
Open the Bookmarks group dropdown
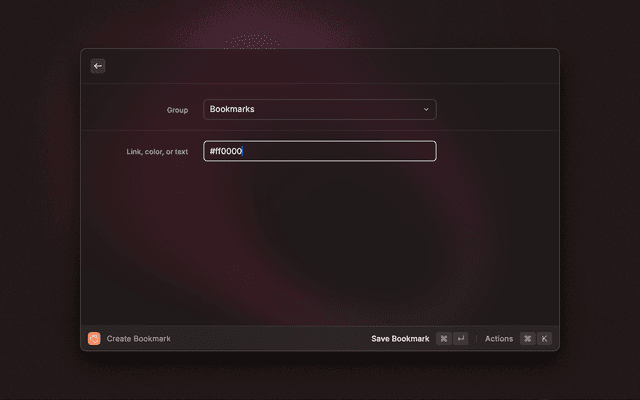pos(319,110)
